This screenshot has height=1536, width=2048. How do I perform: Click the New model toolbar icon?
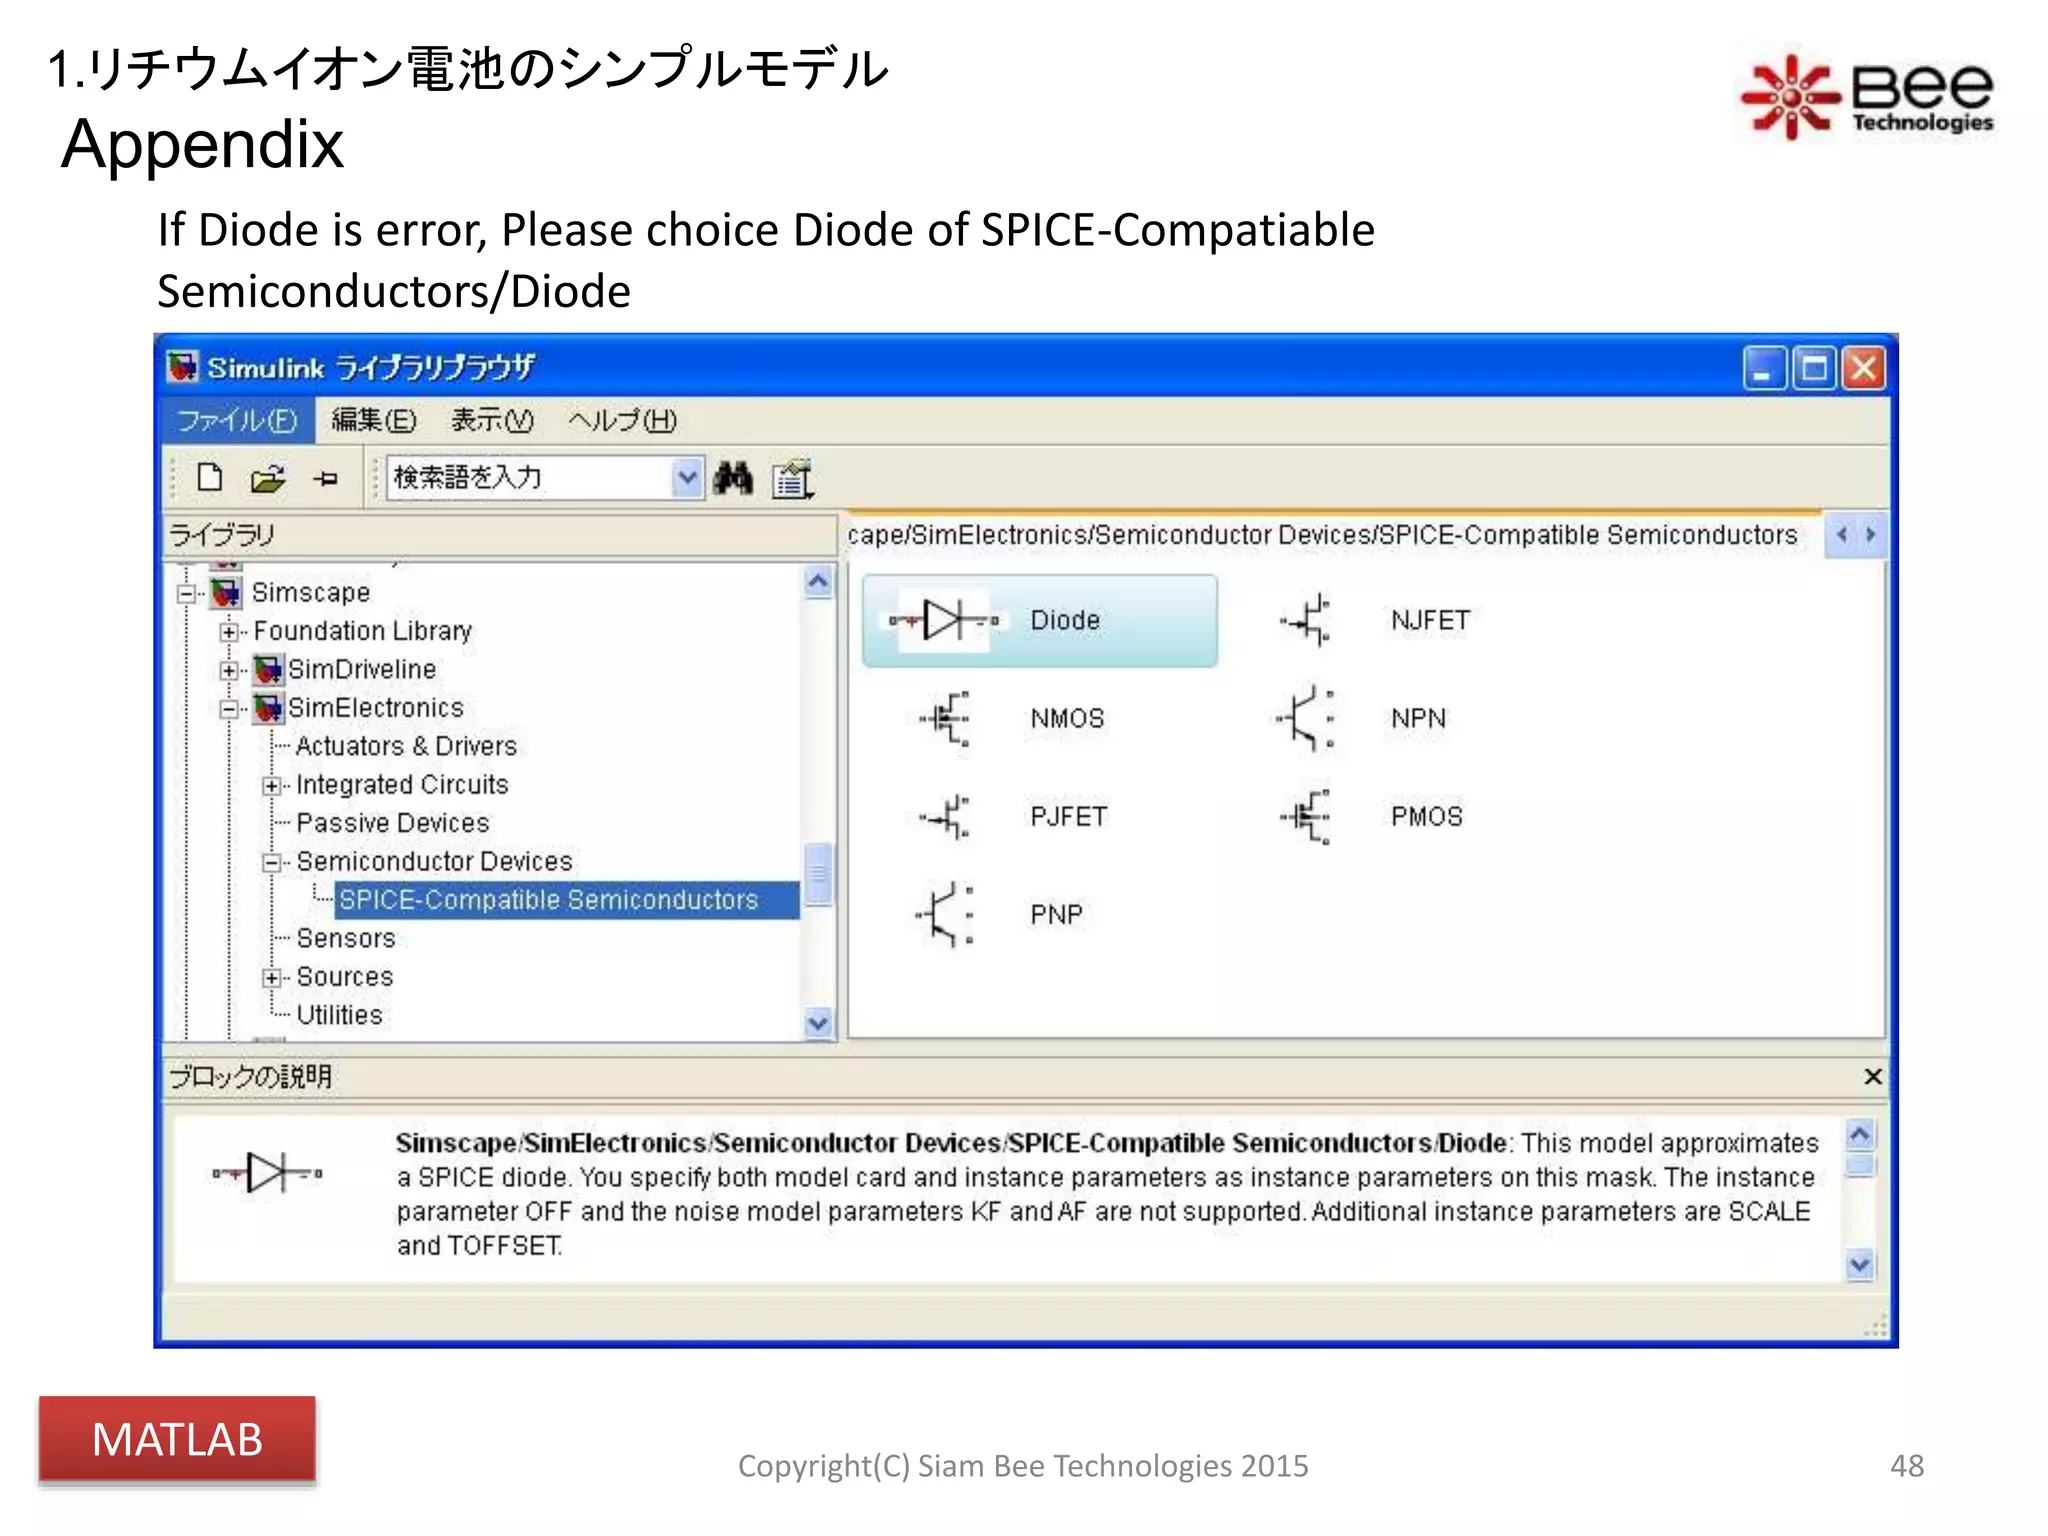209,478
